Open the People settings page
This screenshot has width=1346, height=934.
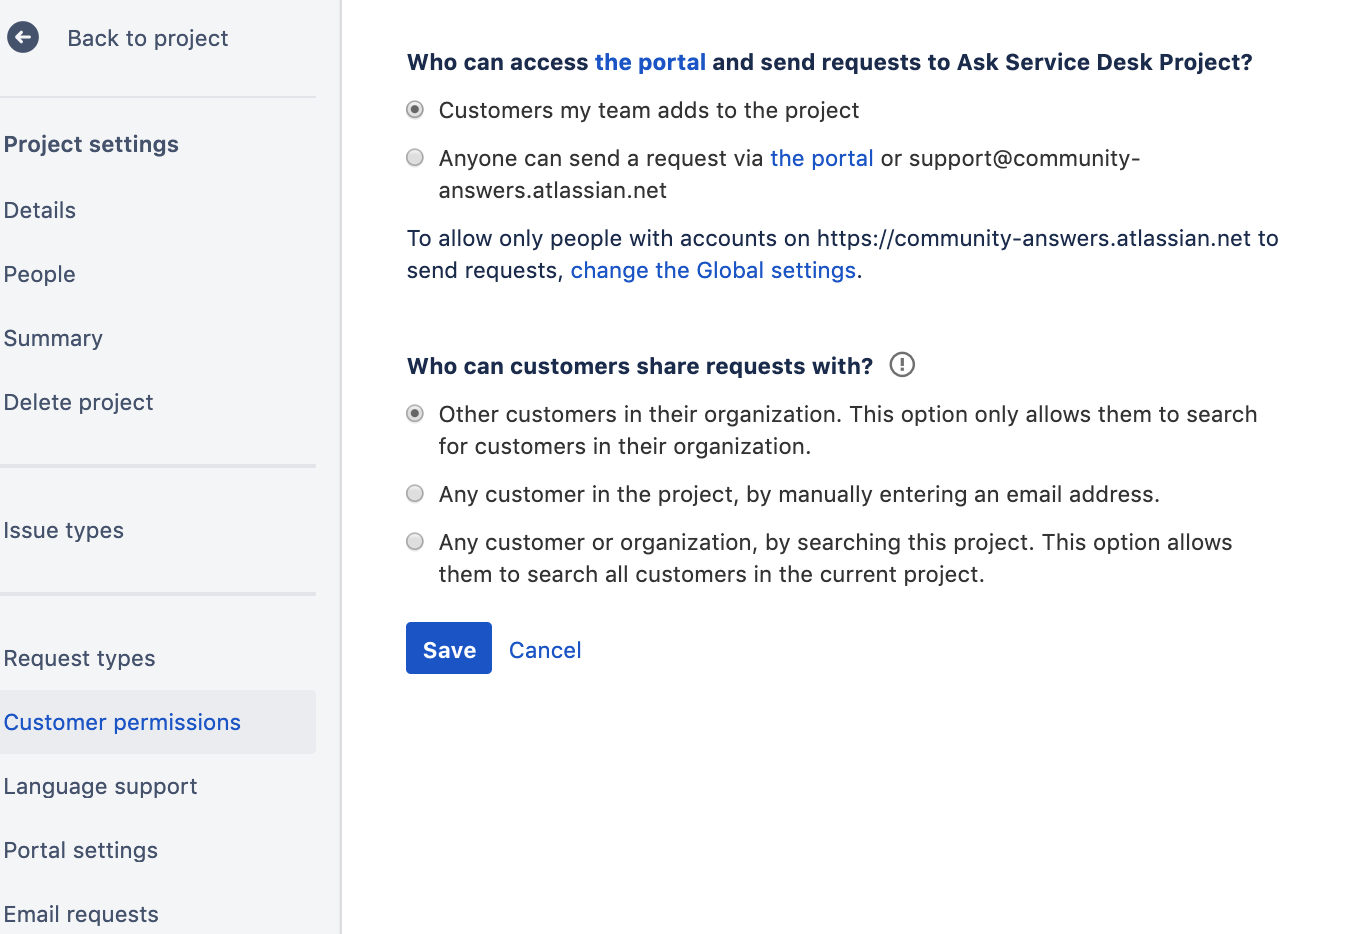[x=39, y=274]
